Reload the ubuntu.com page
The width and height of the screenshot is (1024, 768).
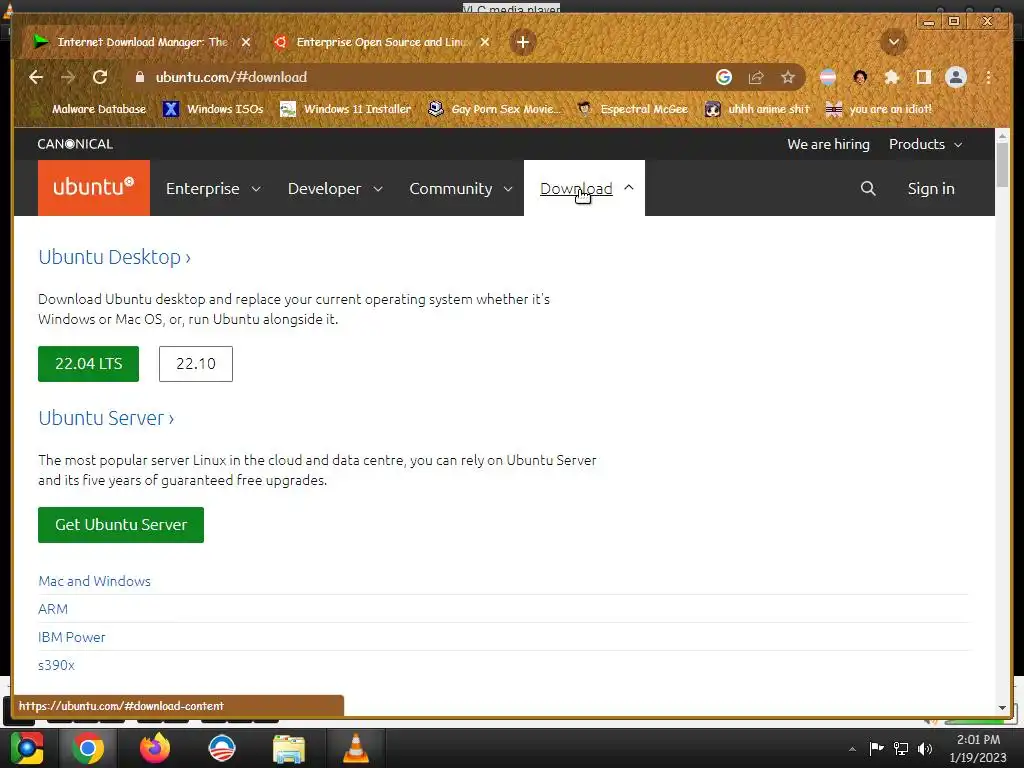tap(100, 77)
